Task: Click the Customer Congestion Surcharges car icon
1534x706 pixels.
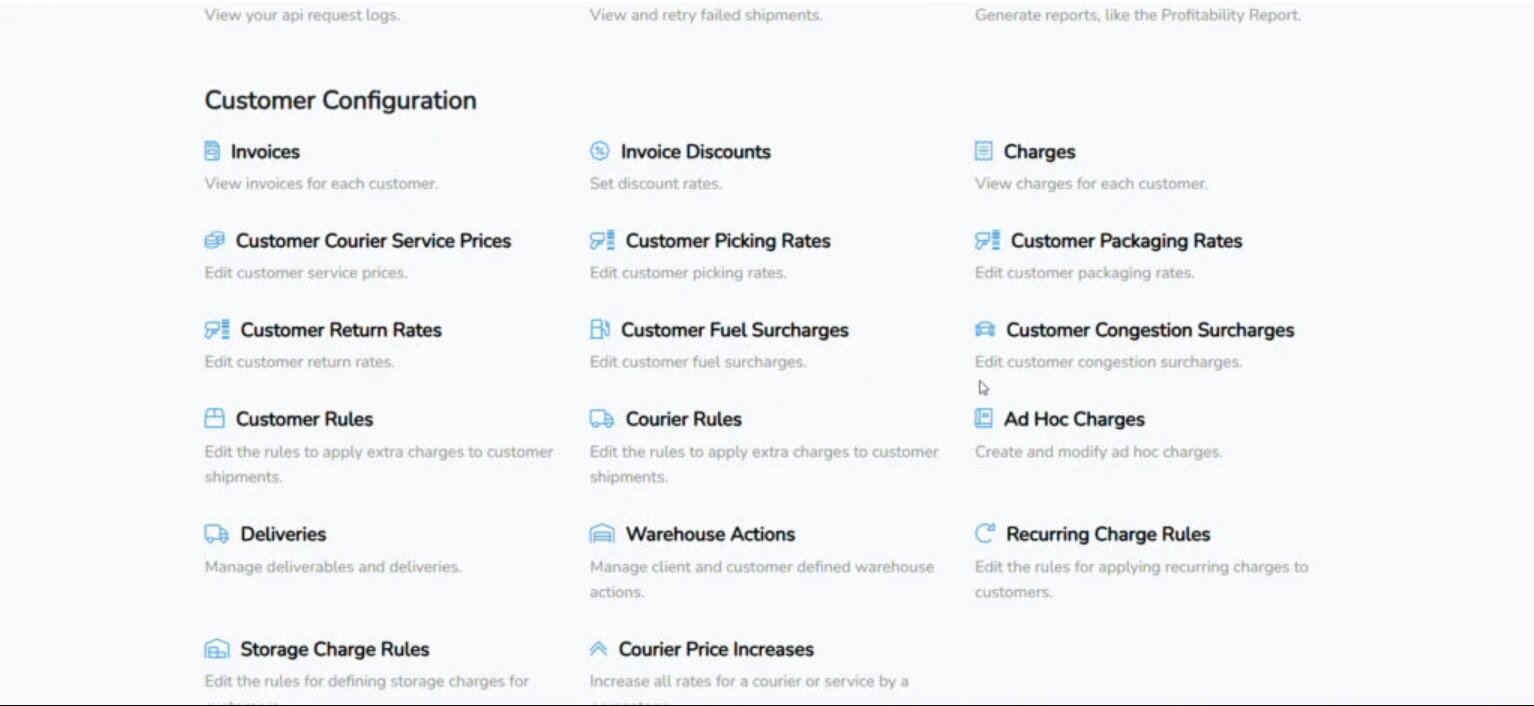Action: click(985, 329)
